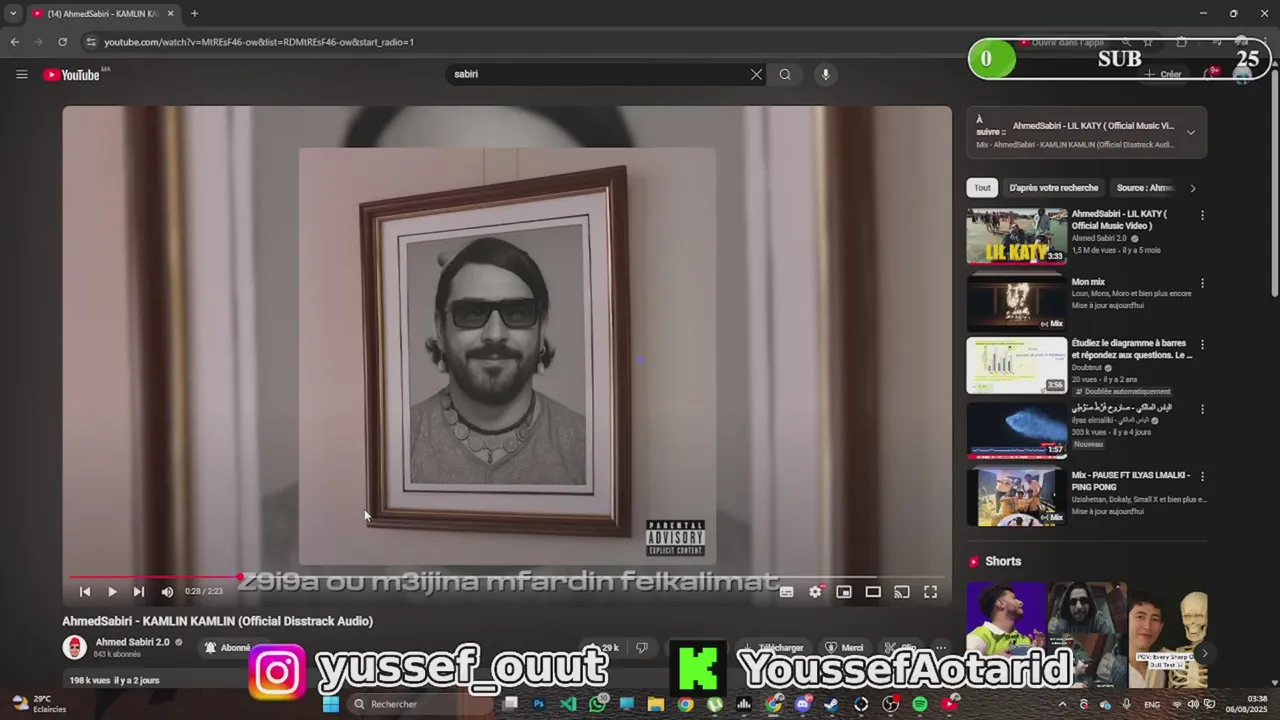Play the previous track in player
Image resolution: width=1280 pixels, height=720 pixels.
point(85,592)
